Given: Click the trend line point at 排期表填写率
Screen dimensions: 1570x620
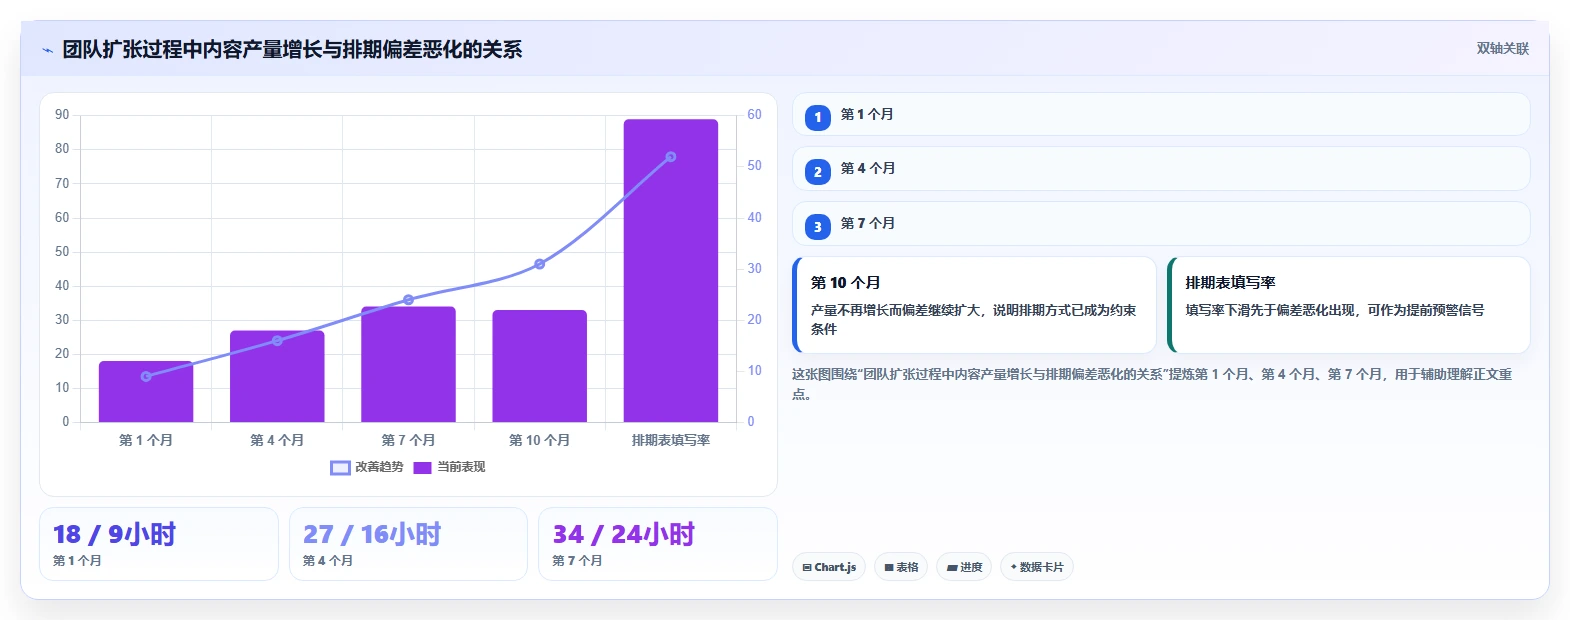Looking at the screenshot, I should 671,157.
